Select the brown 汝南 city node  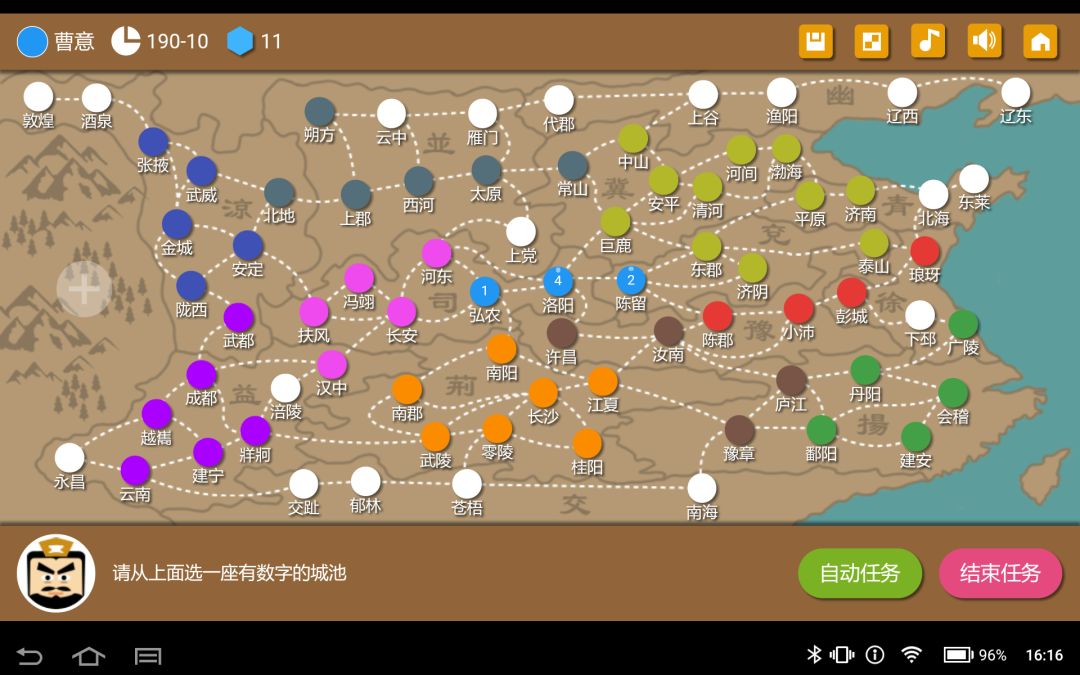pyautogui.click(x=668, y=331)
